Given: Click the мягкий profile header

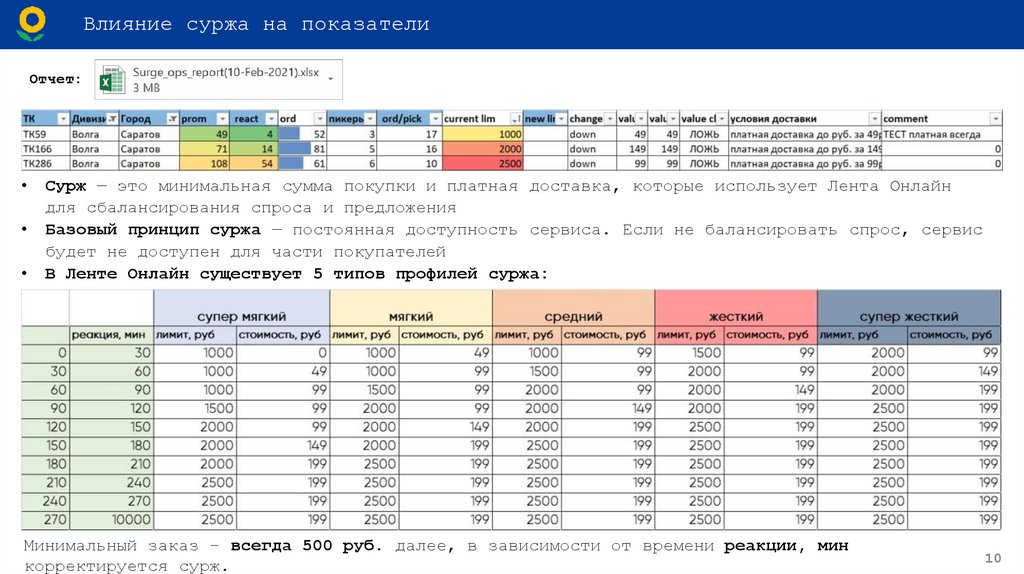Looking at the screenshot, I should click(411, 308).
